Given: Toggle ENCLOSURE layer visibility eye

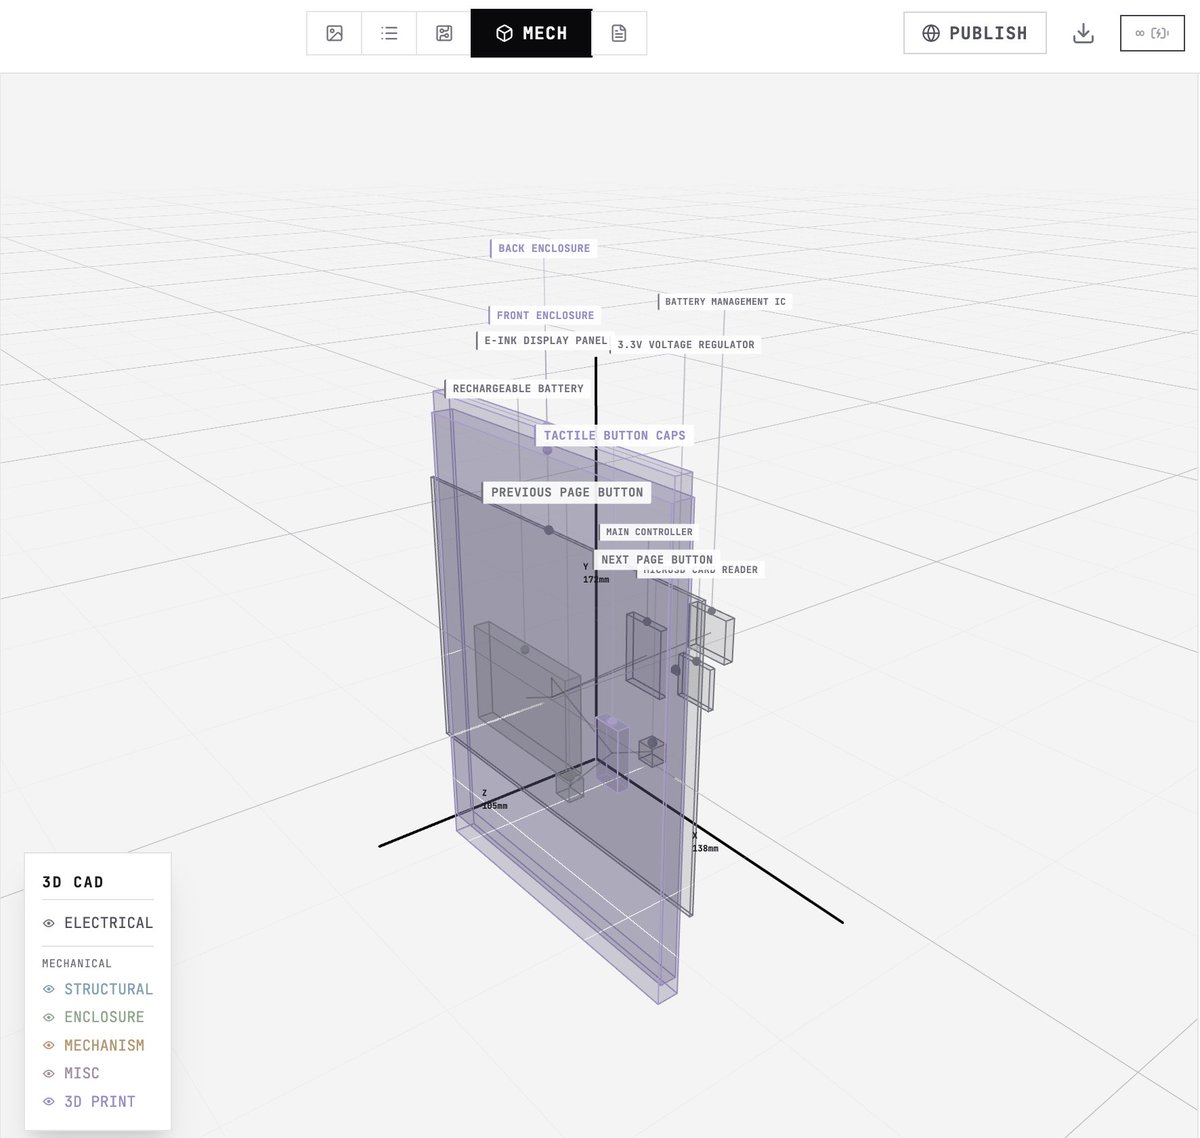Looking at the screenshot, I should point(48,1017).
